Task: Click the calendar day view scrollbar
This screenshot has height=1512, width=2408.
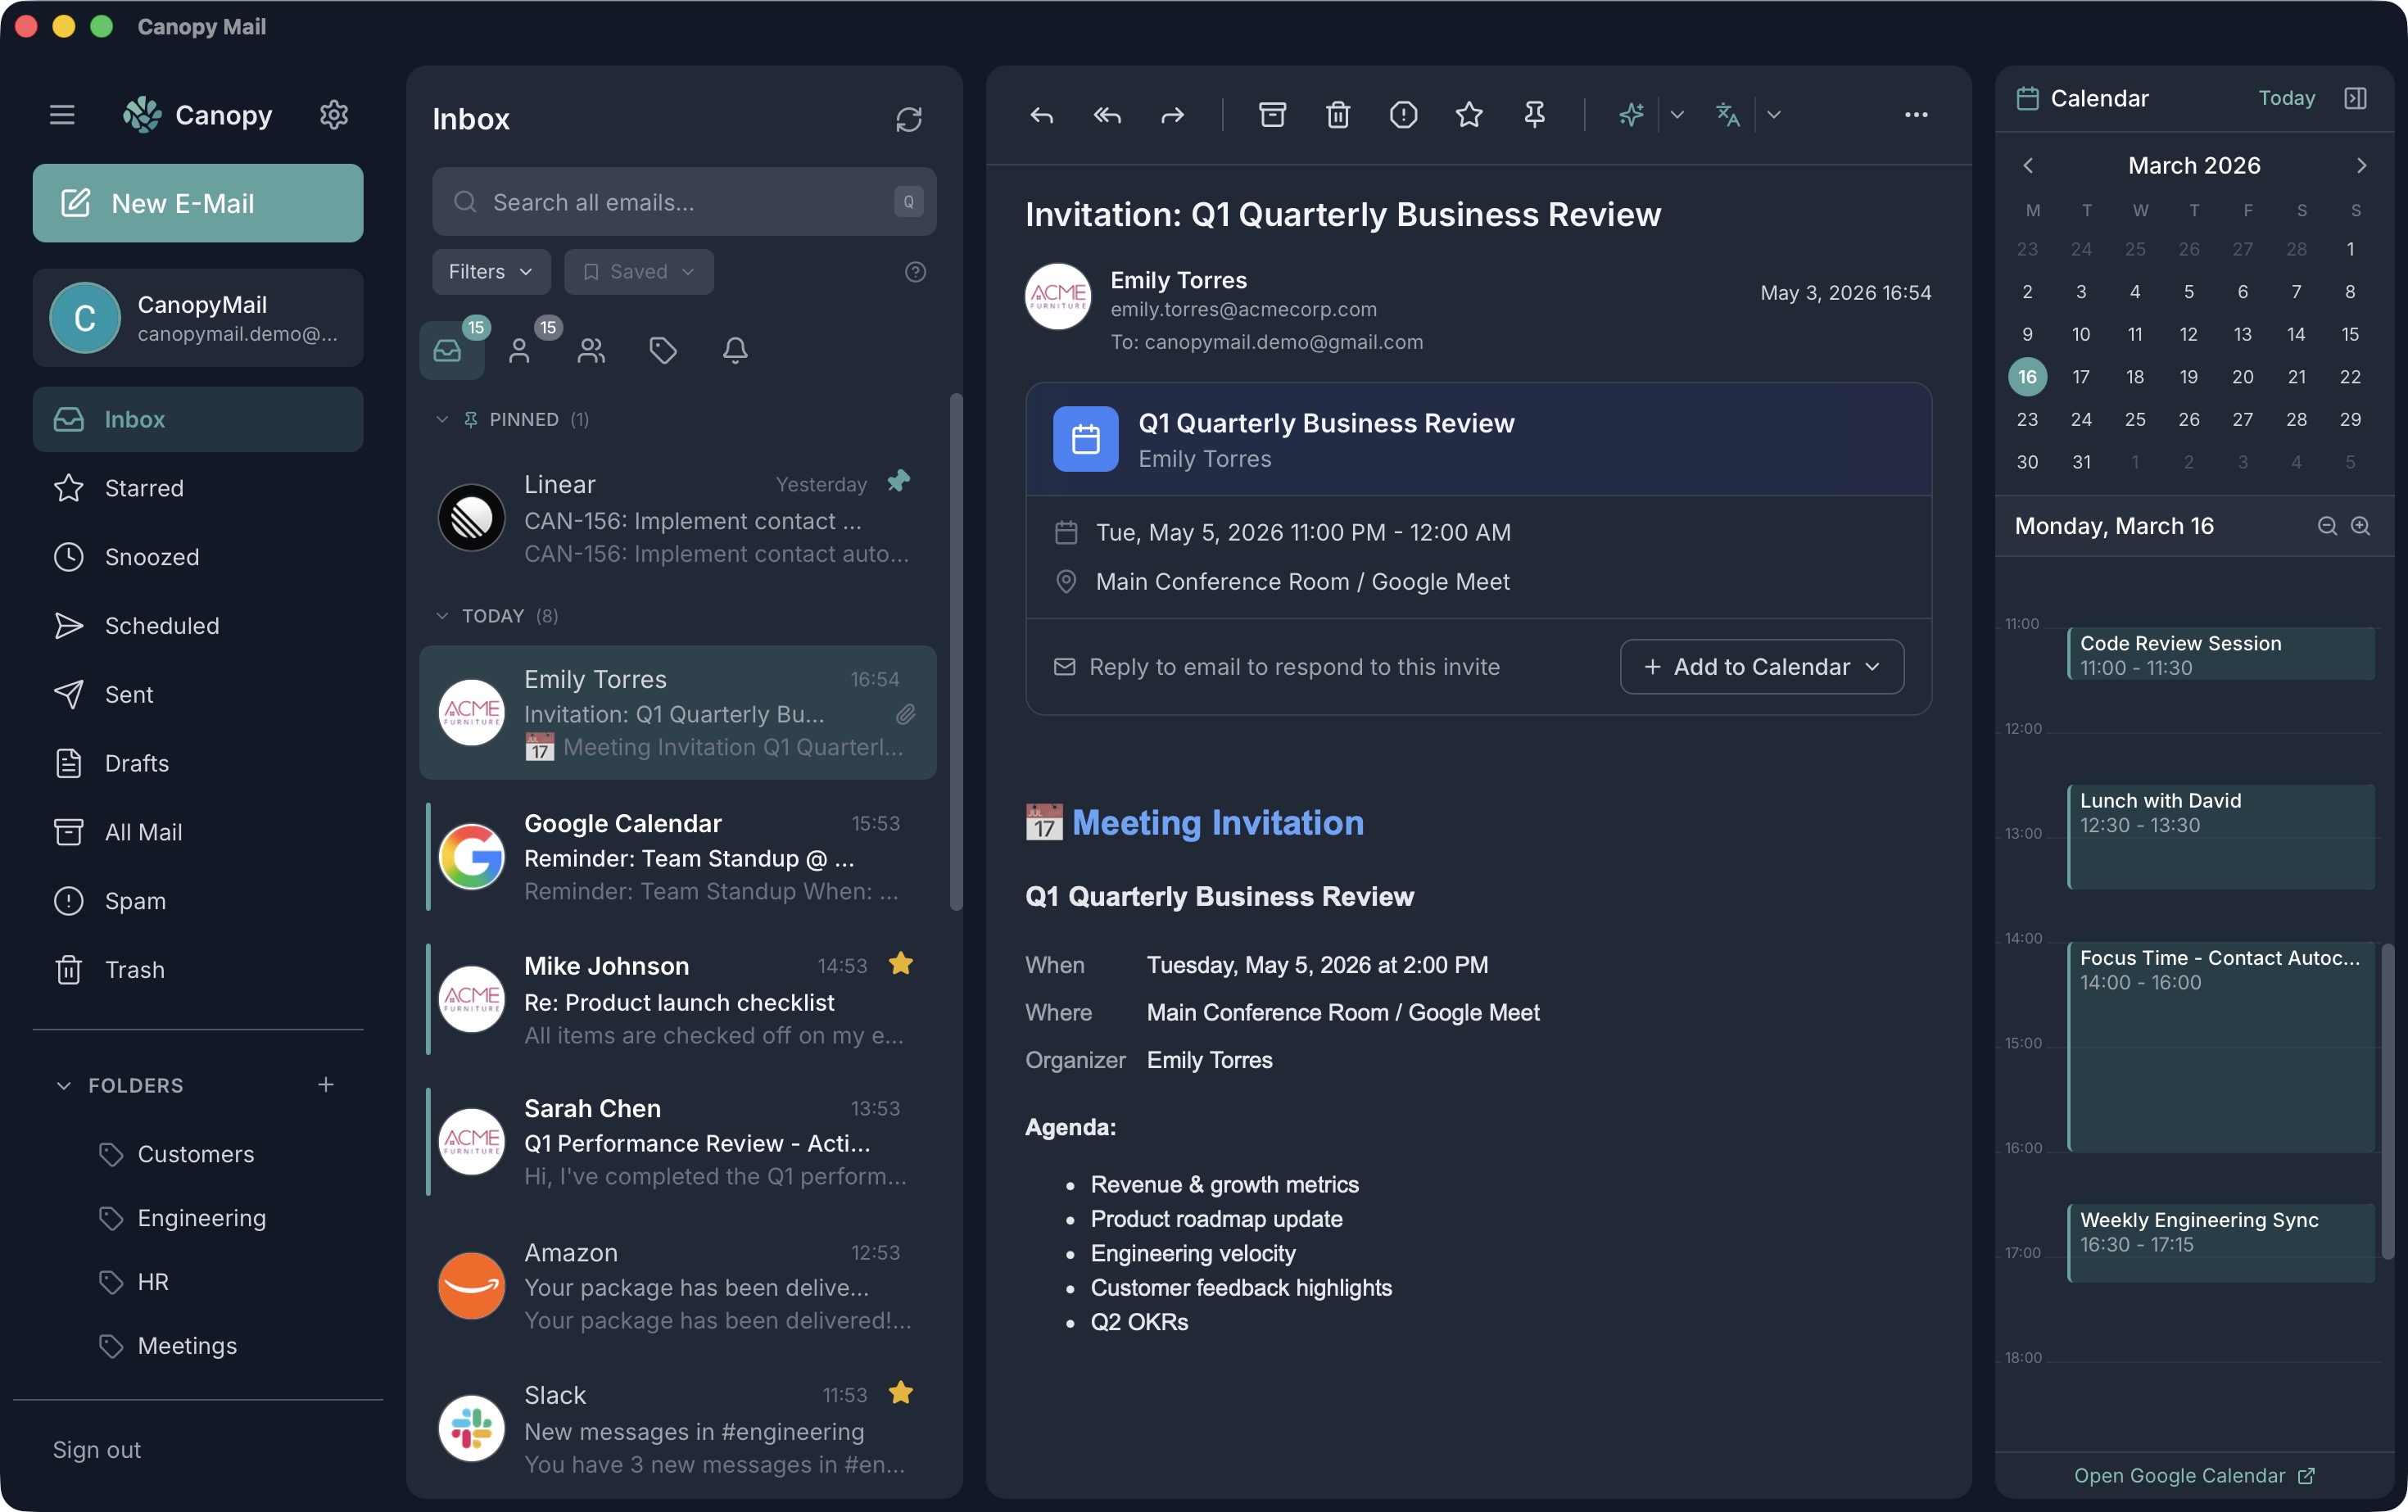Action: coord(2388,1100)
